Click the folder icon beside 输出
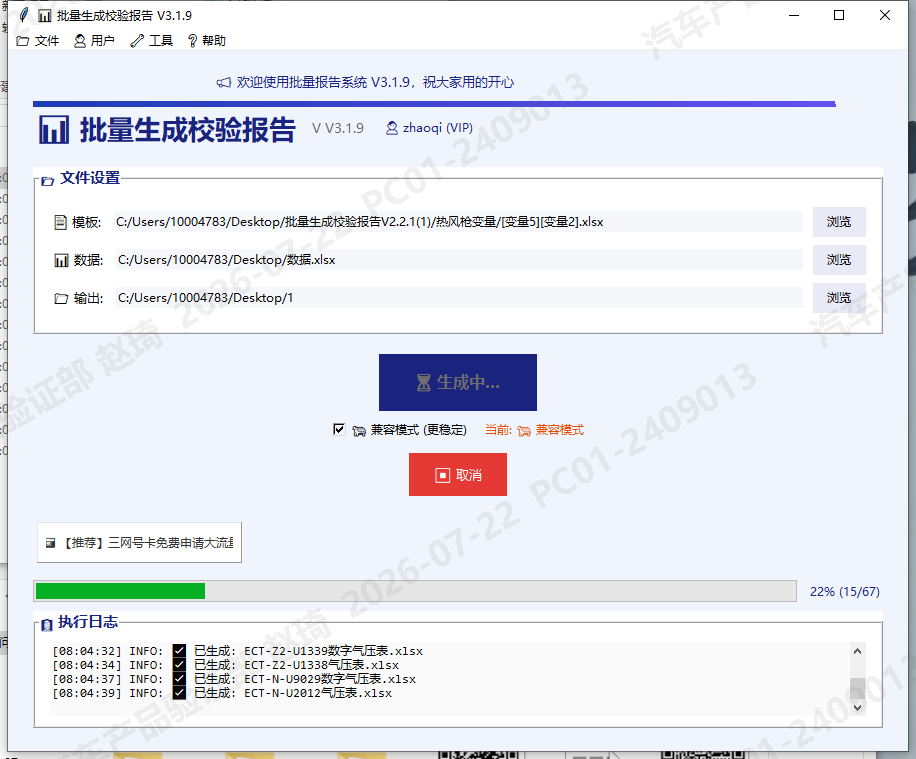This screenshot has height=759, width=916. point(61,299)
